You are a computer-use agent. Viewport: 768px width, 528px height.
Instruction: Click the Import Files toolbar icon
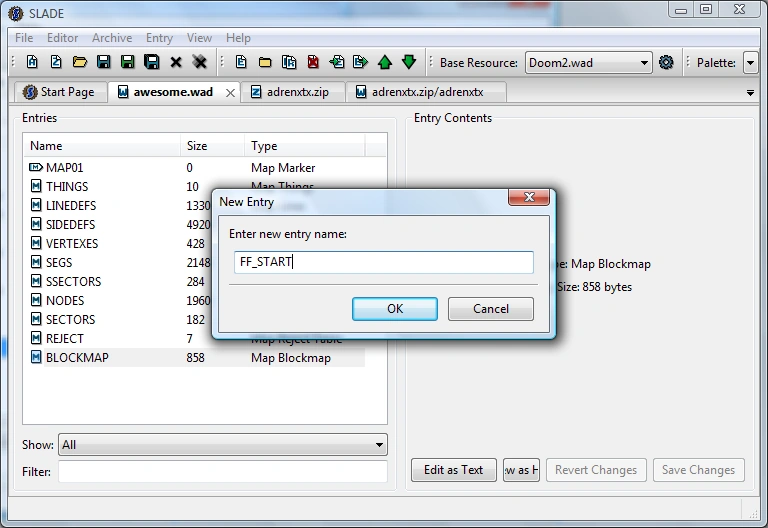(289, 62)
